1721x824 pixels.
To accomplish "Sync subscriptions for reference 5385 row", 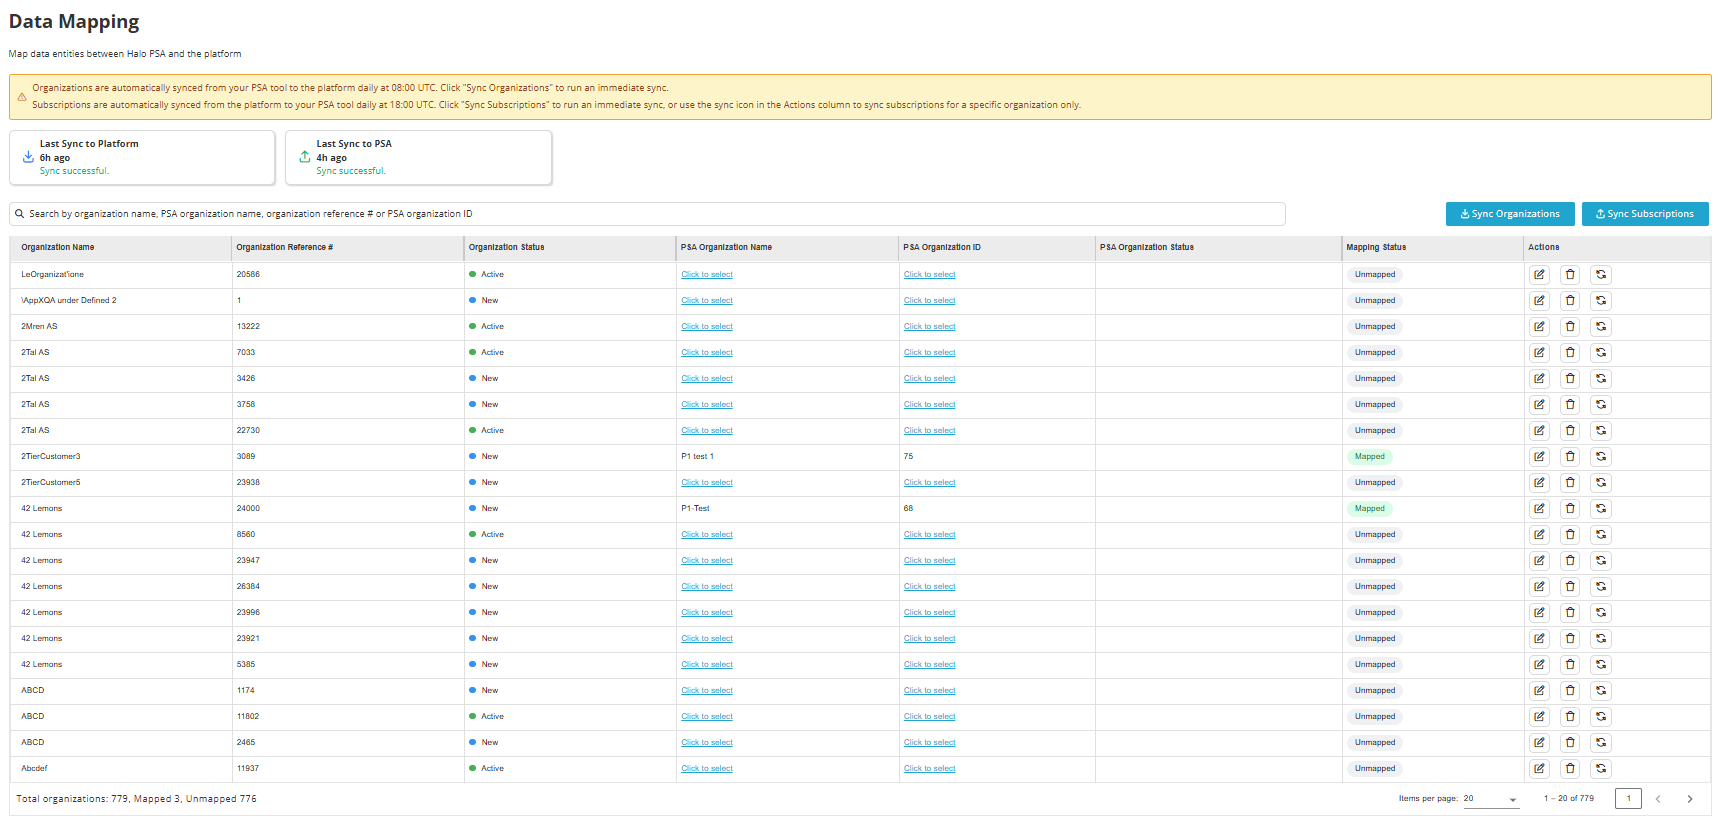I will coord(1601,664).
